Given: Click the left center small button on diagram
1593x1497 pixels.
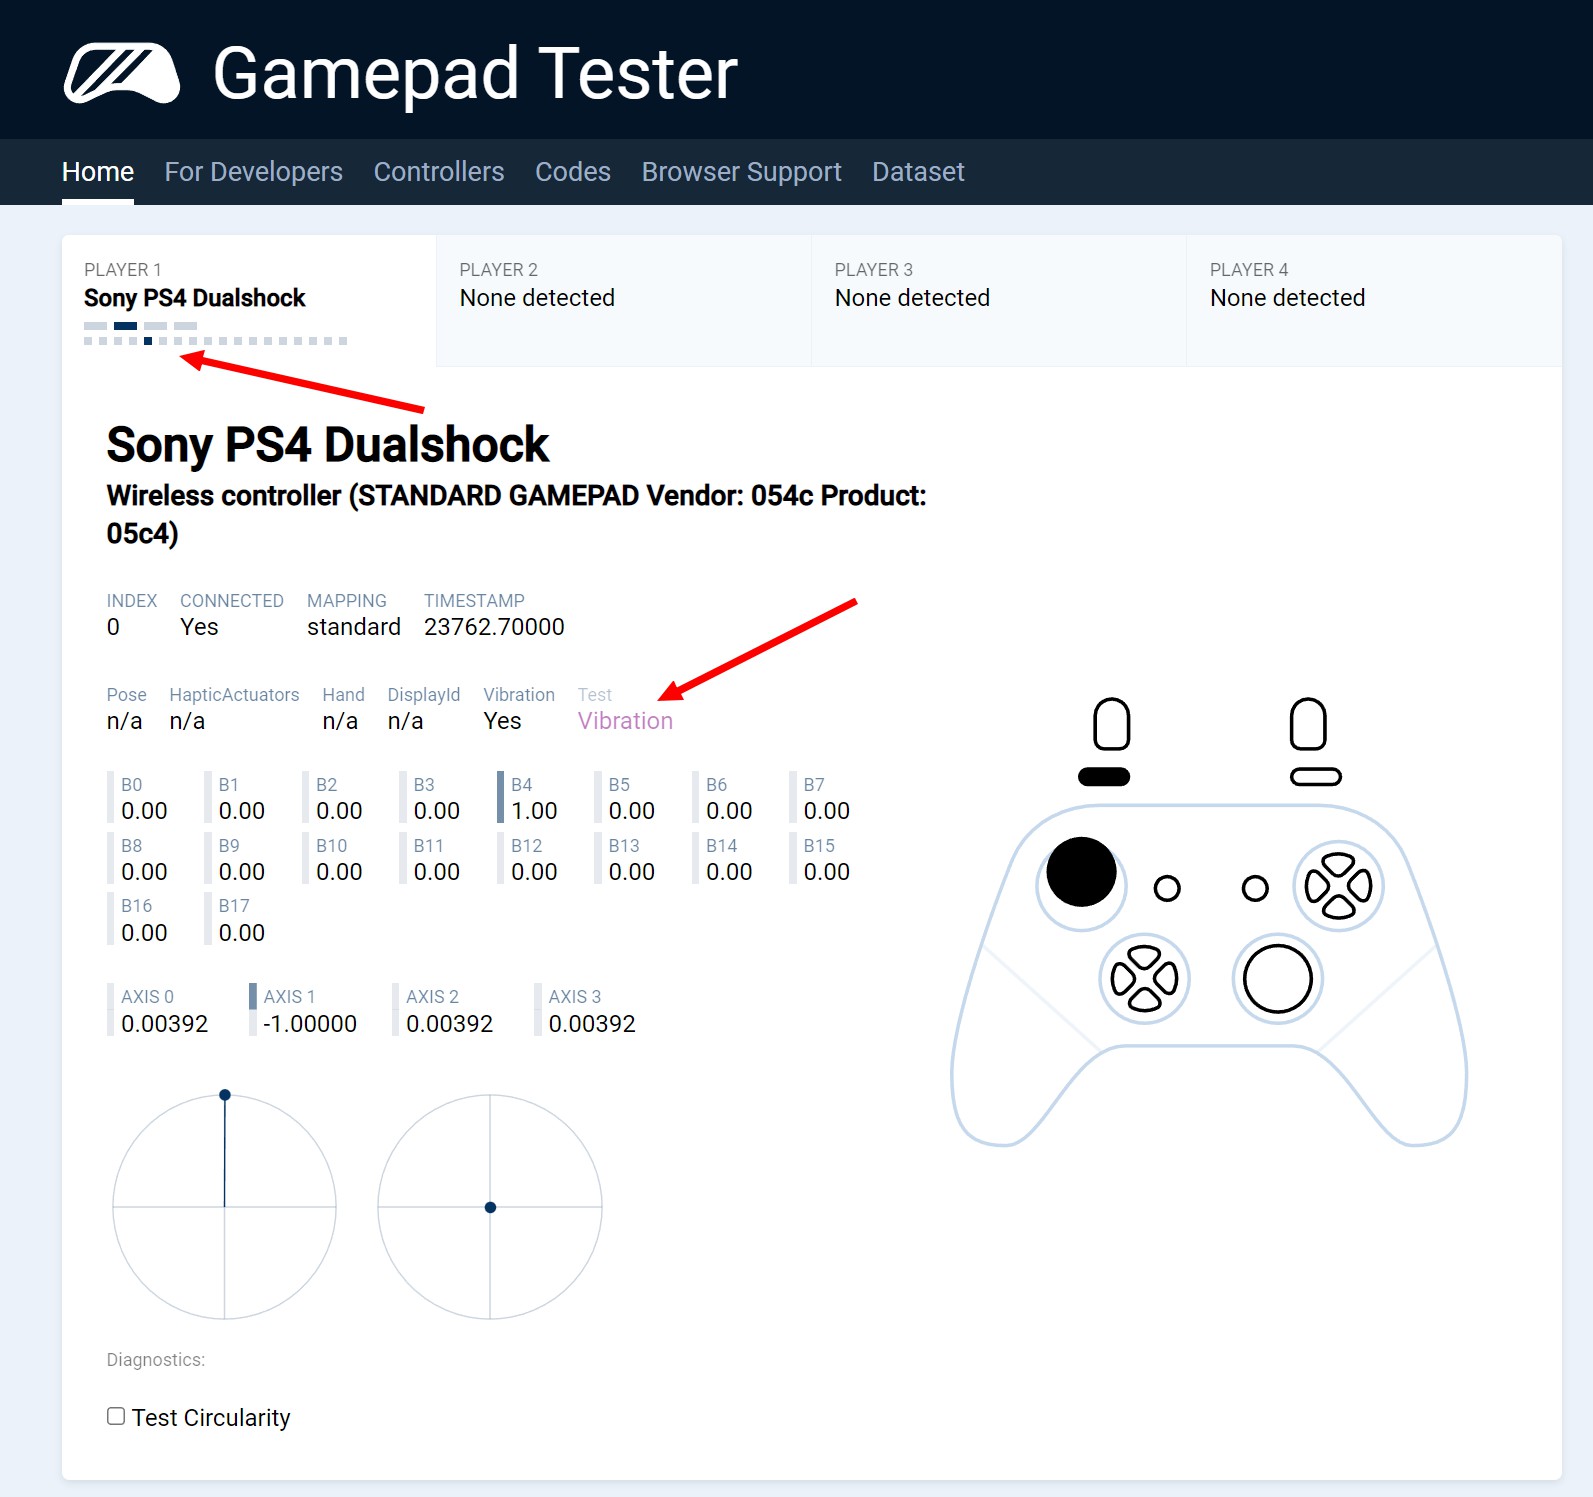Looking at the screenshot, I should 1167,888.
